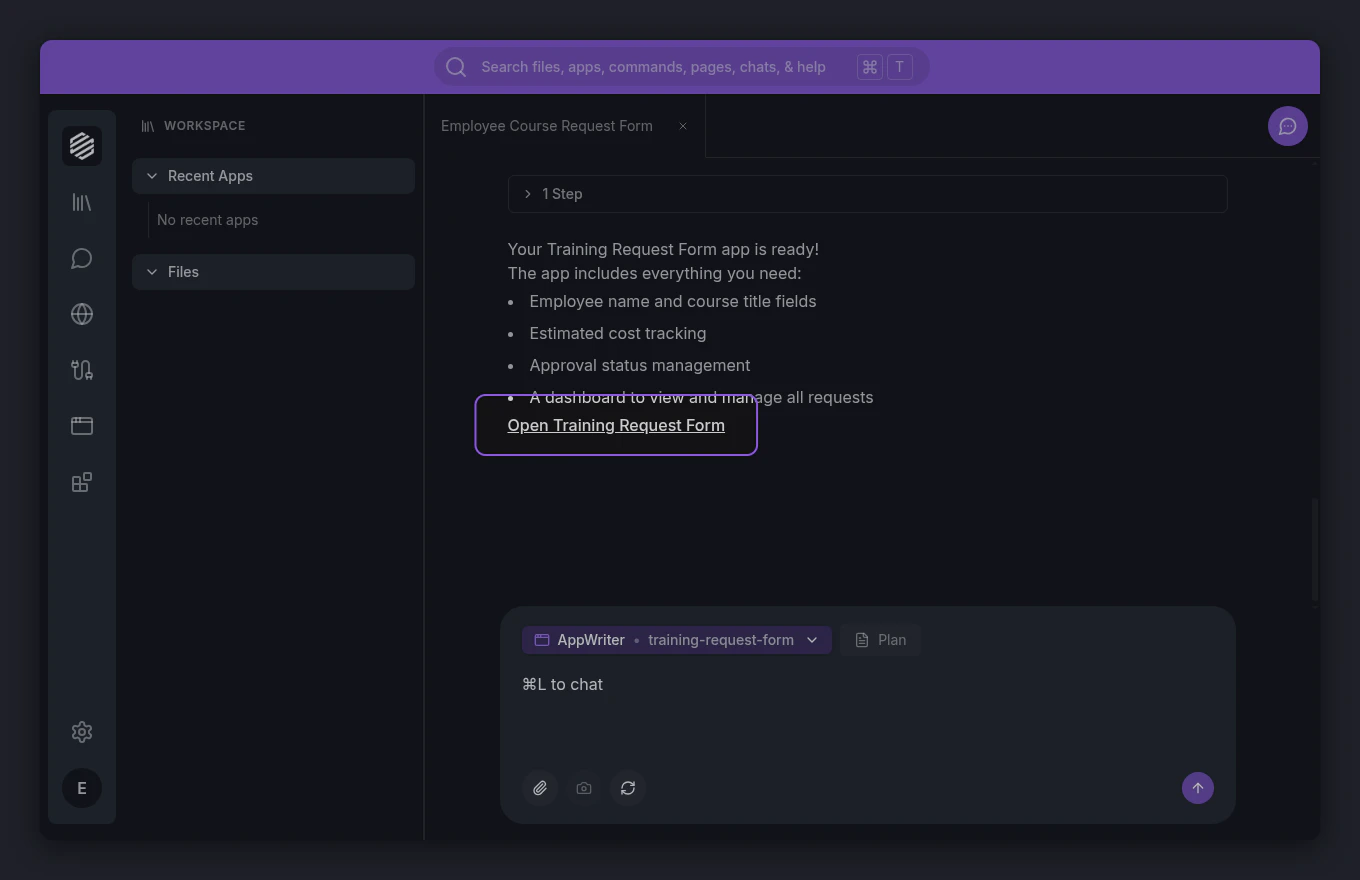The height and width of the screenshot is (880, 1360).
Task: Open the integrations plug icon in sidebar
Action: [82, 370]
